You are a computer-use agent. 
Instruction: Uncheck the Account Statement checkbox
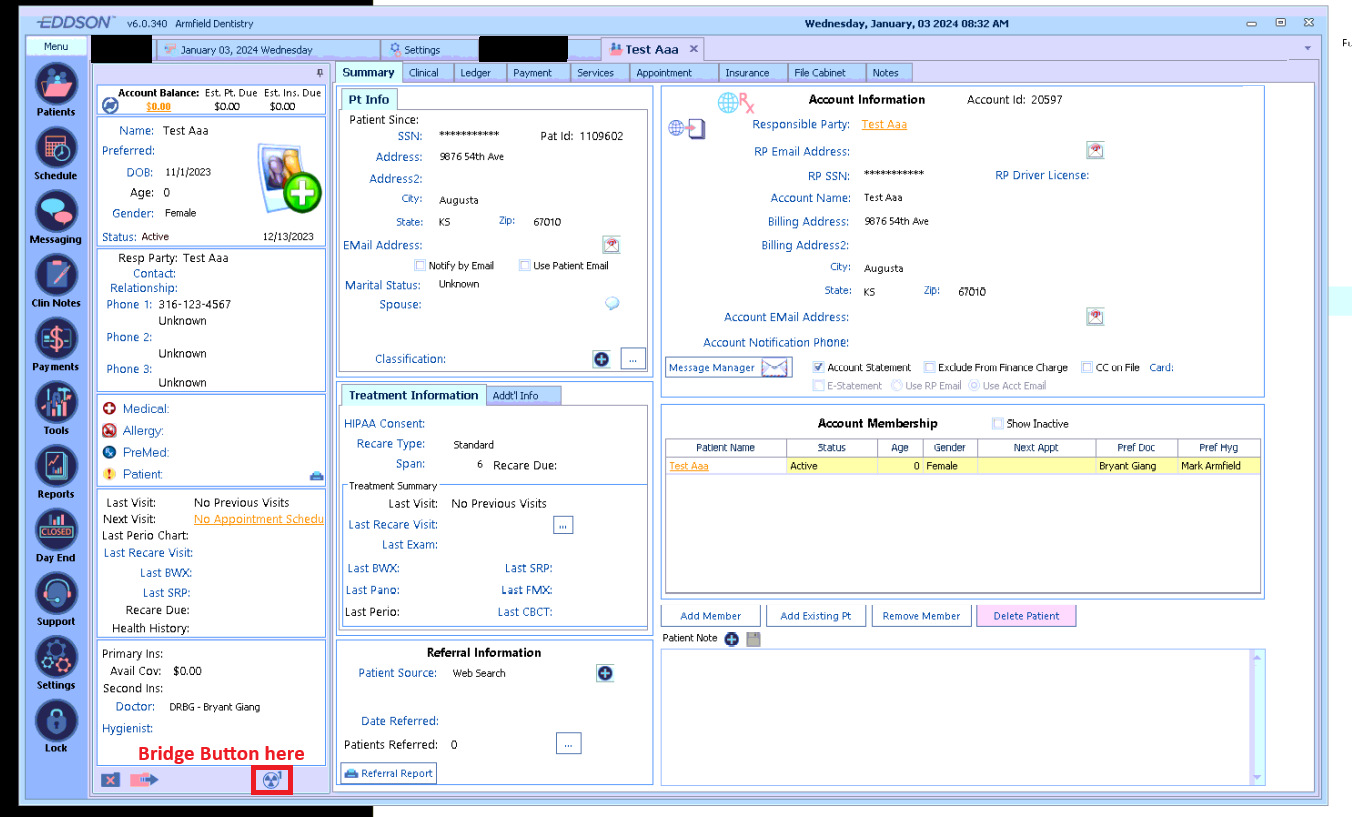tap(818, 367)
